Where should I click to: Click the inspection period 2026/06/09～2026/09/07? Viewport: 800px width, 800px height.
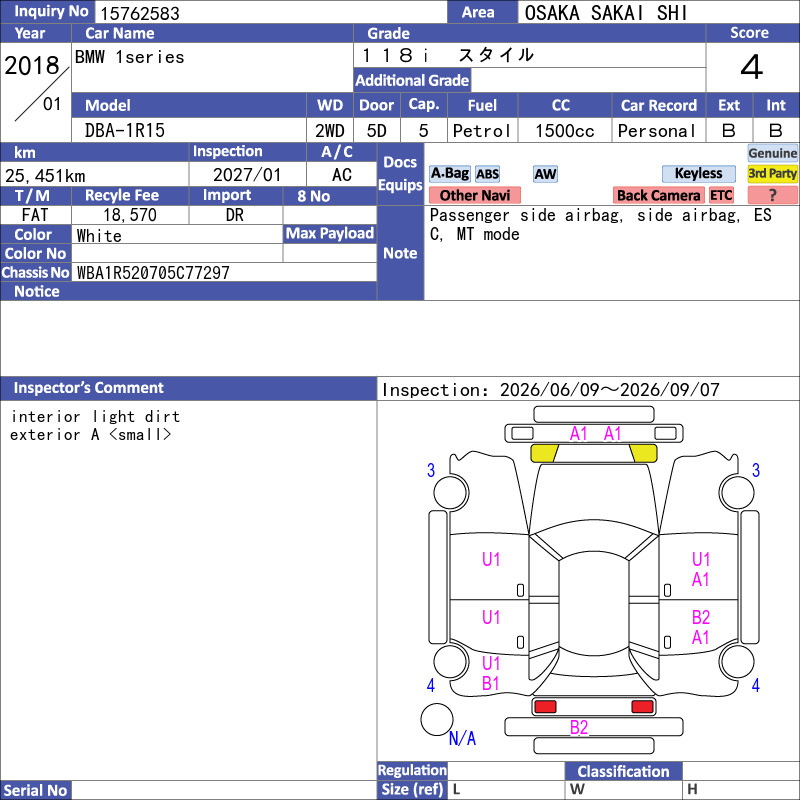coord(609,390)
